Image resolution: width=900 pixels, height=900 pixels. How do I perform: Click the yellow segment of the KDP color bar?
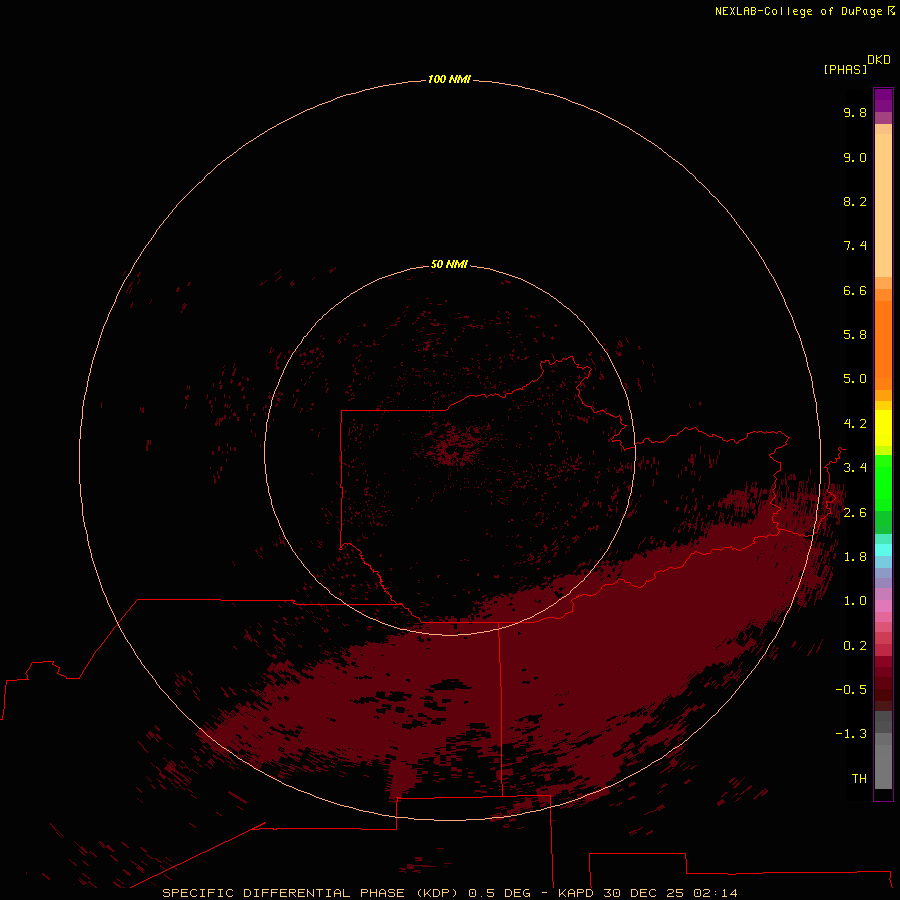(x=883, y=428)
